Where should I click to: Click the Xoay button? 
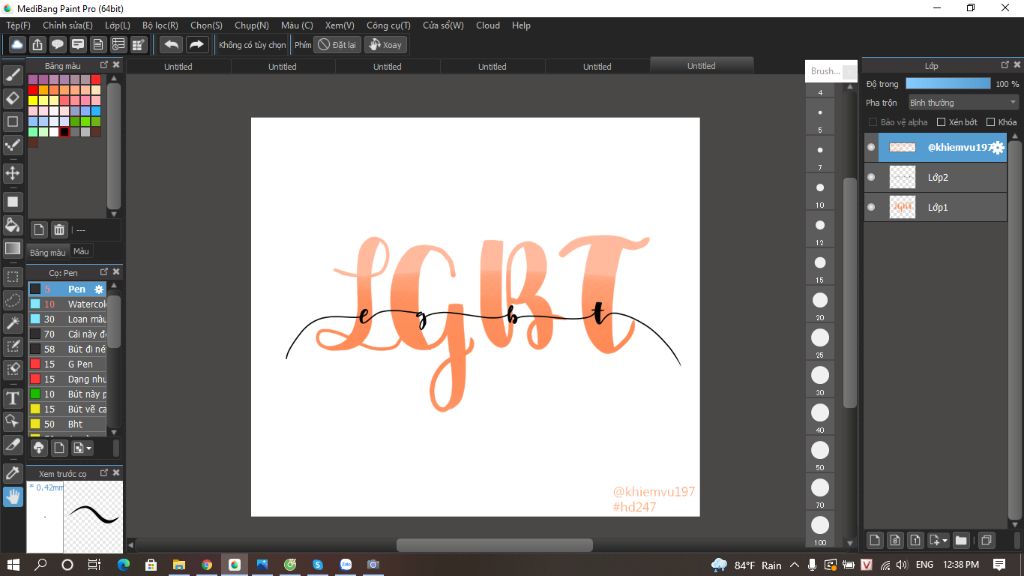(385, 44)
